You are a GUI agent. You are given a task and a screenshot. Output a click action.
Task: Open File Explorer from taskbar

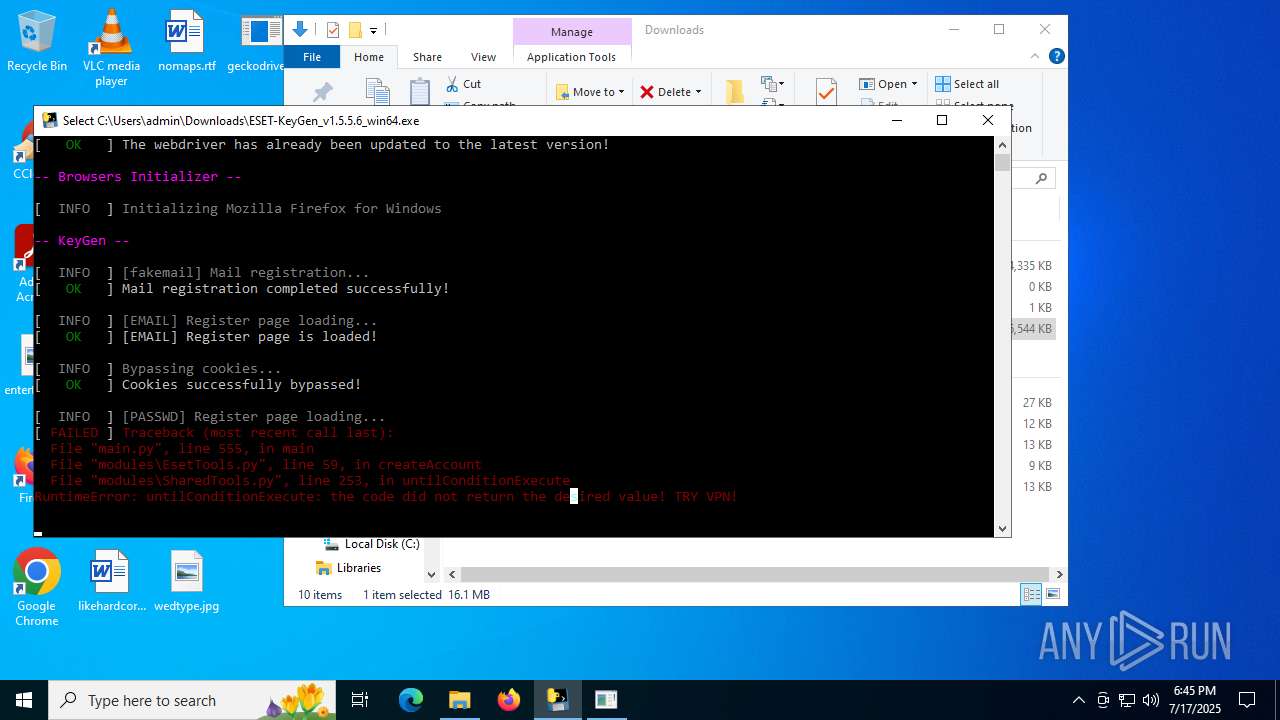point(459,700)
